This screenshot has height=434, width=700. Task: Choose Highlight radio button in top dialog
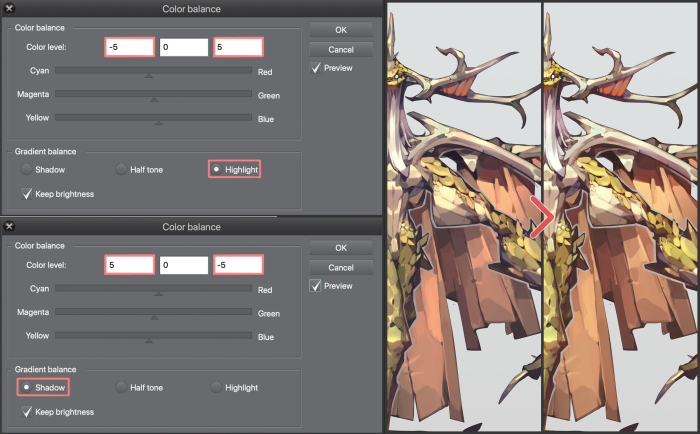coord(216,170)
